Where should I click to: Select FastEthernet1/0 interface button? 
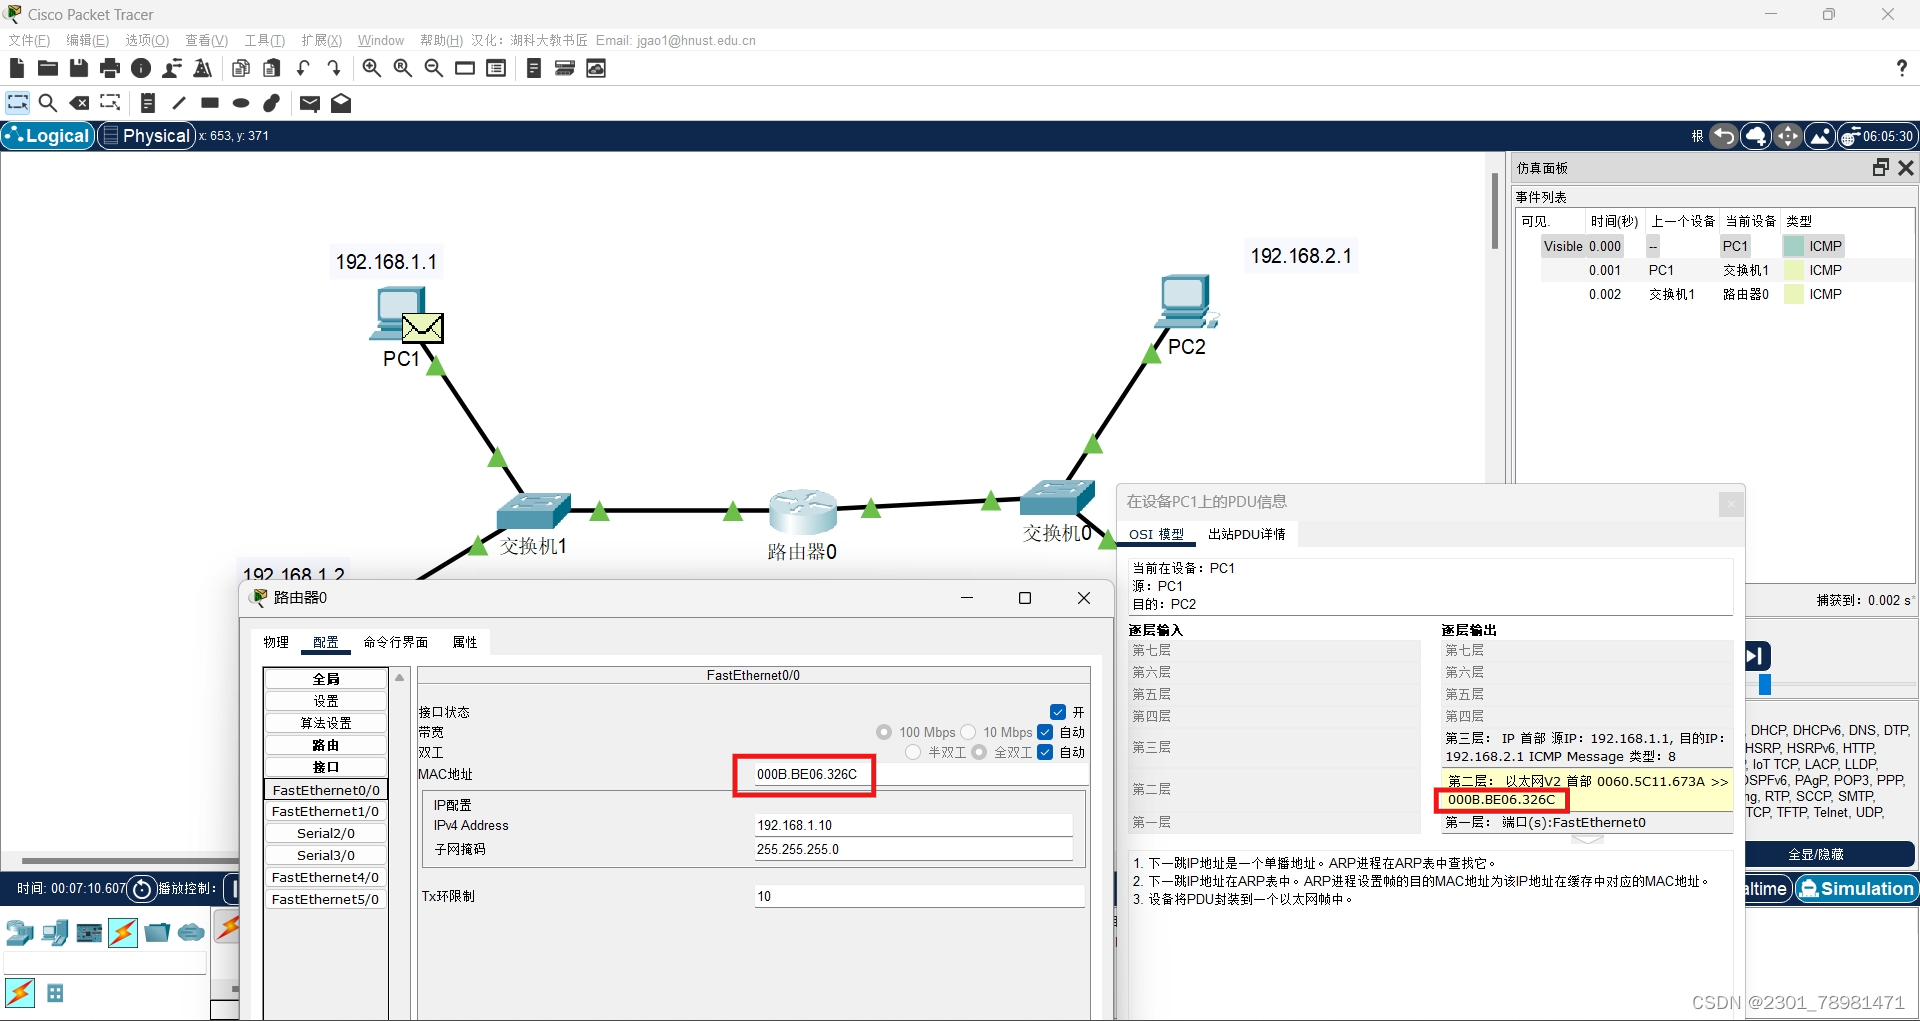tap(326, 811)
